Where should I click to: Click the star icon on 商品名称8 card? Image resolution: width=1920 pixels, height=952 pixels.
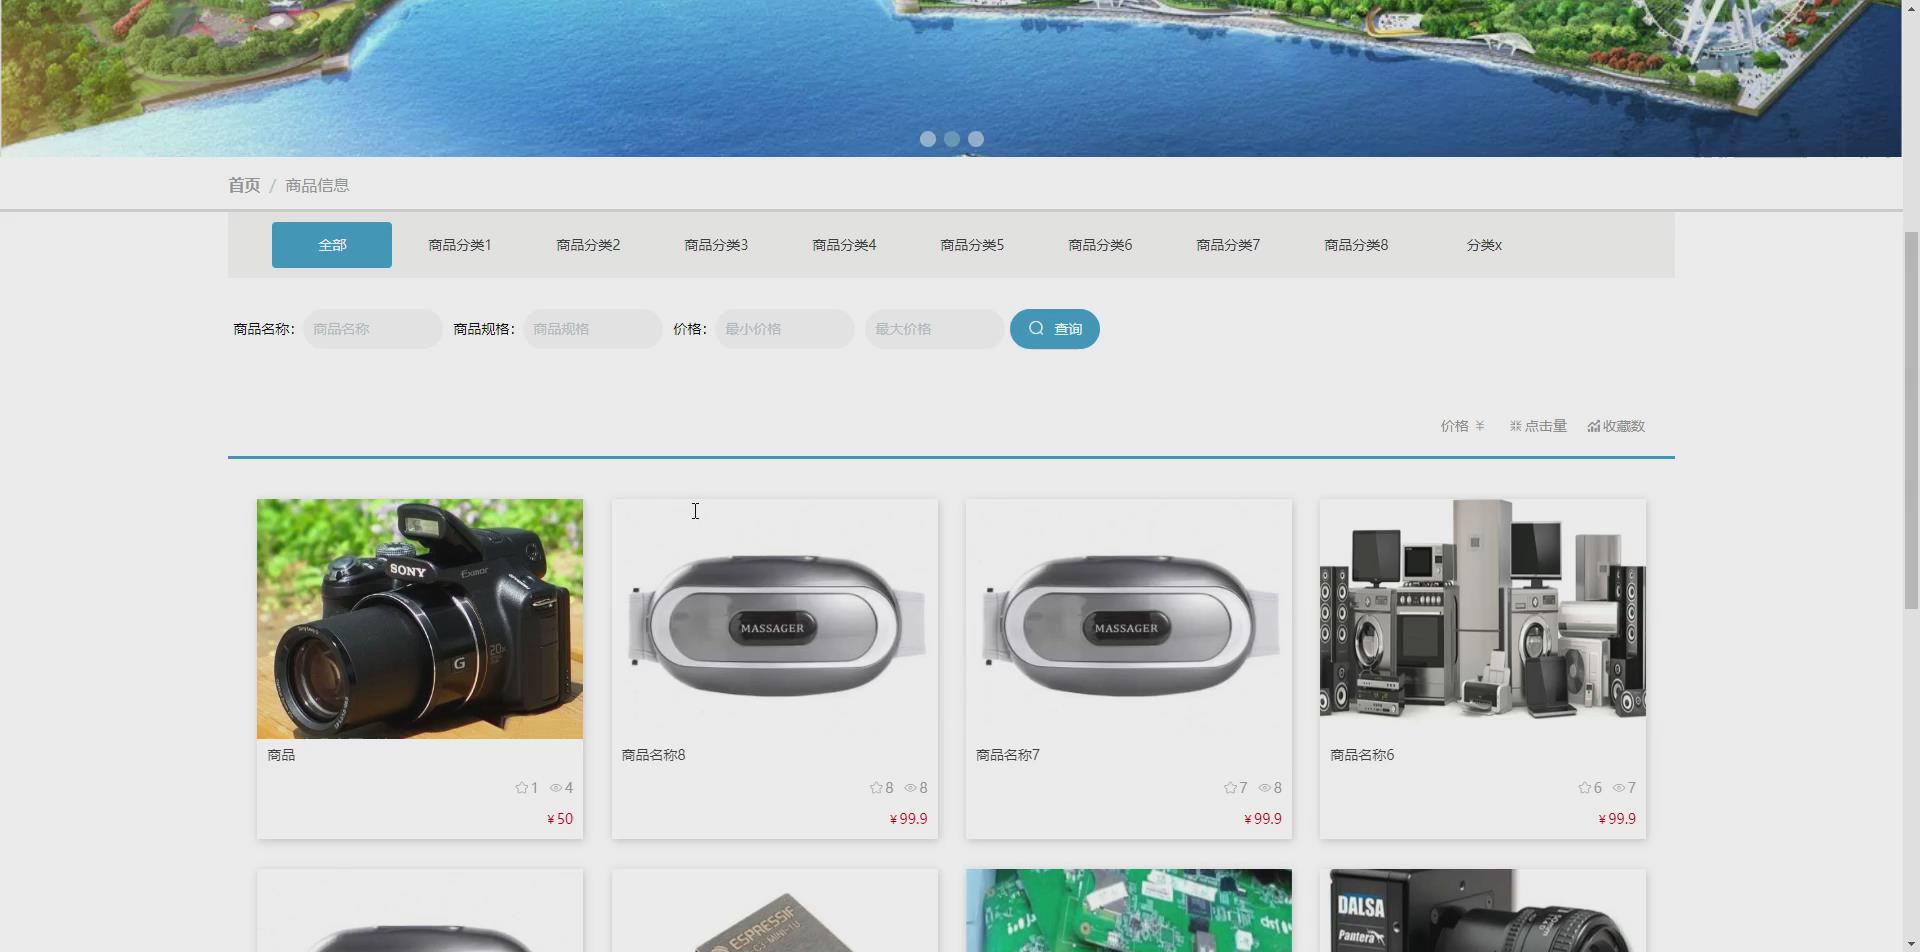click(x=876, y=788)
